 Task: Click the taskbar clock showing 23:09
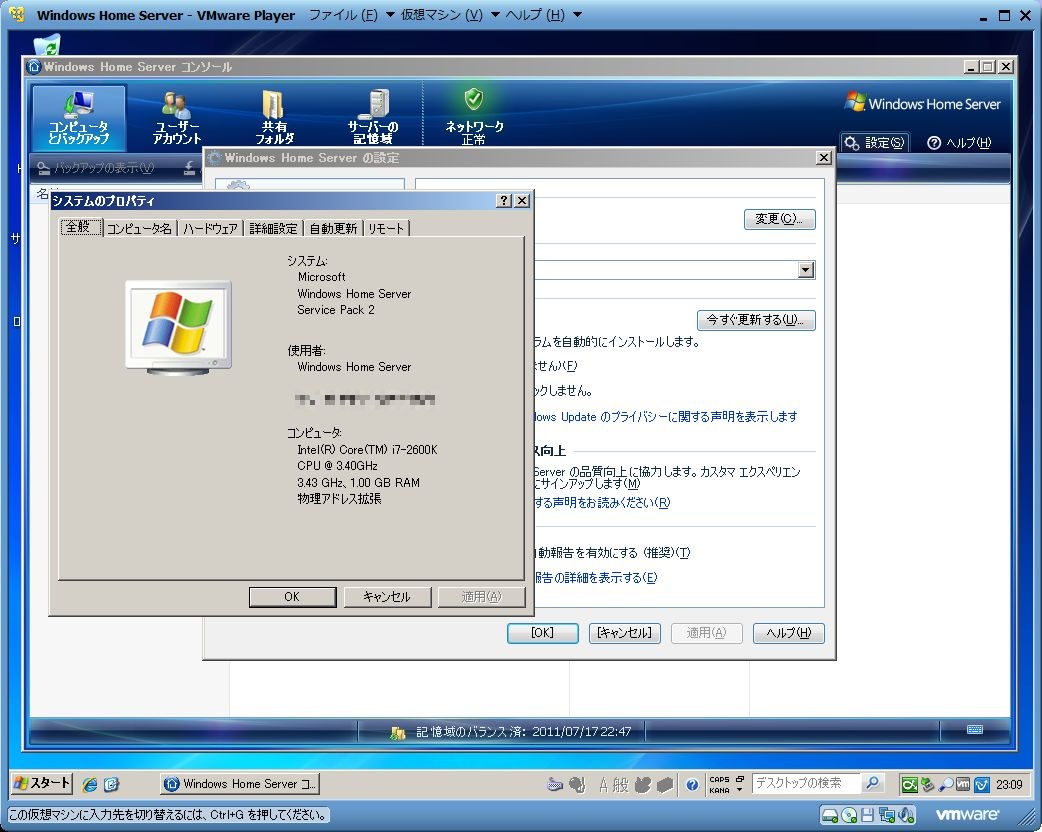1009,785
